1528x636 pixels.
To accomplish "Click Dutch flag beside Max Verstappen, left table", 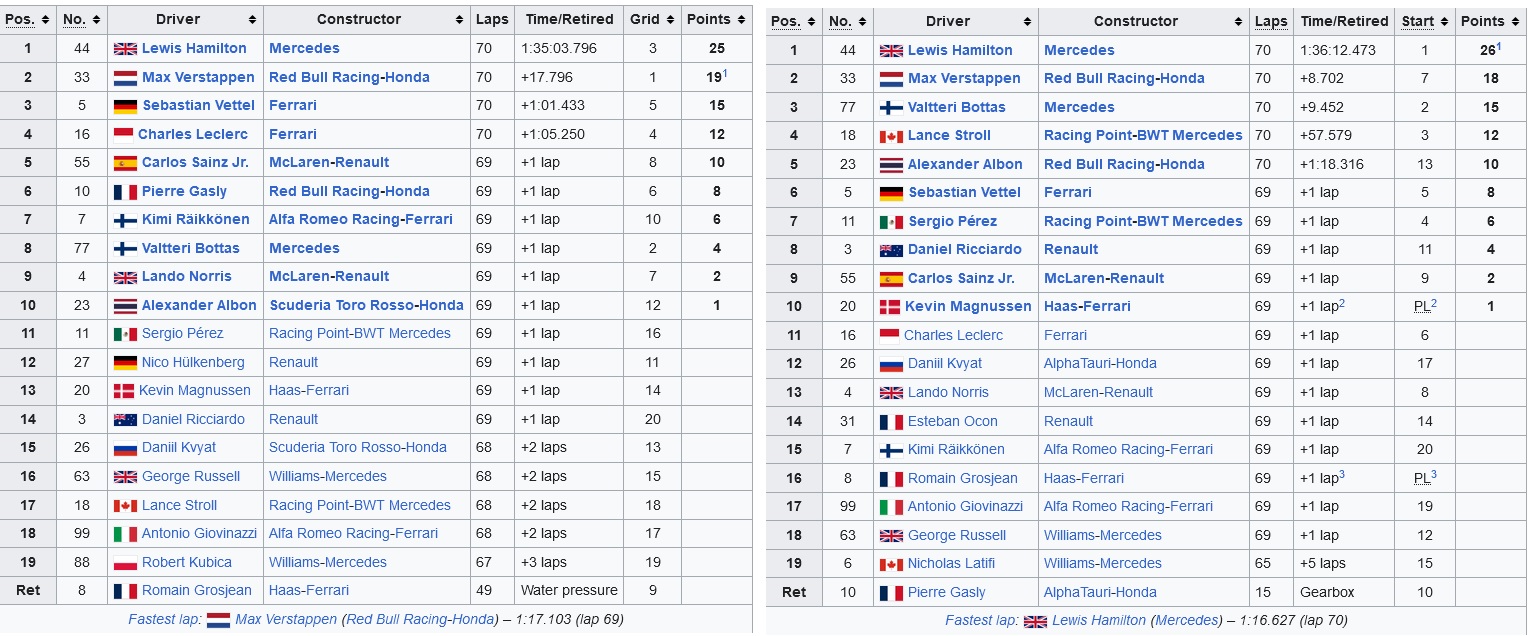I will pos(125,77).
